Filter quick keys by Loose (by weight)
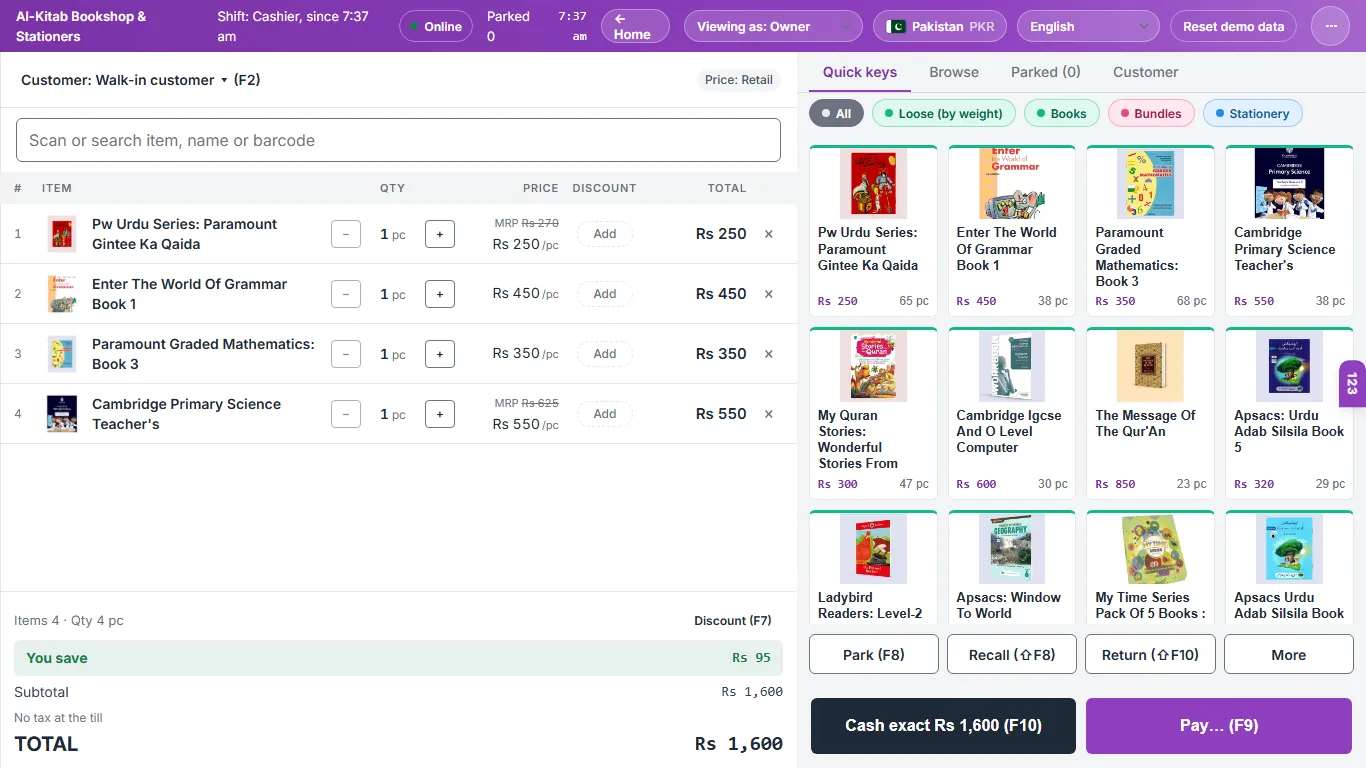Screen dimensions: 1366x768 944,113
